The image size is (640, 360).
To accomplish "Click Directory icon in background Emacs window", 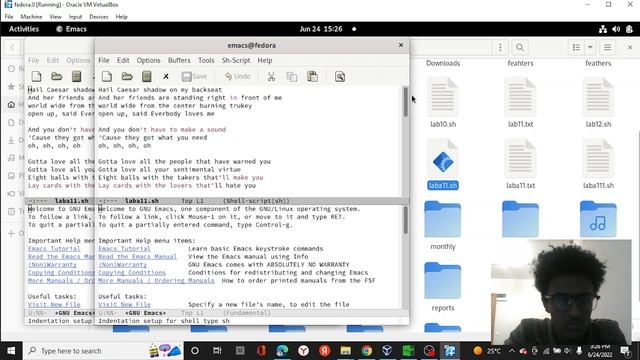I will coord(76,76).
